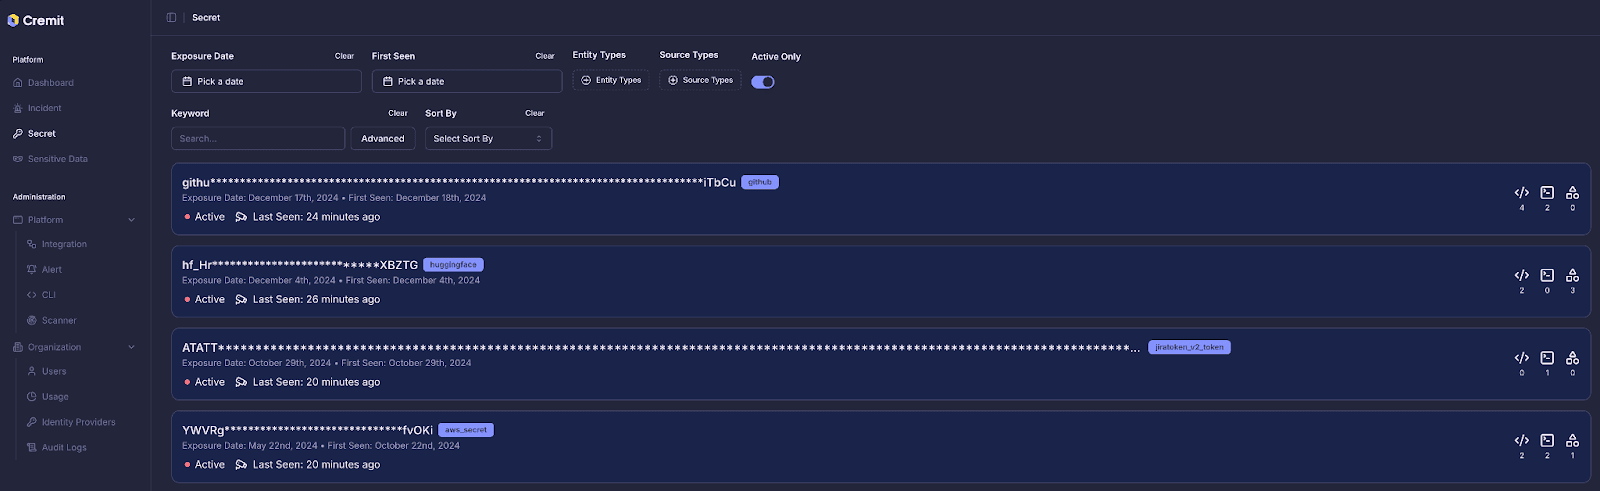Go to Audit Logs in sidebar

click(63, 448)
